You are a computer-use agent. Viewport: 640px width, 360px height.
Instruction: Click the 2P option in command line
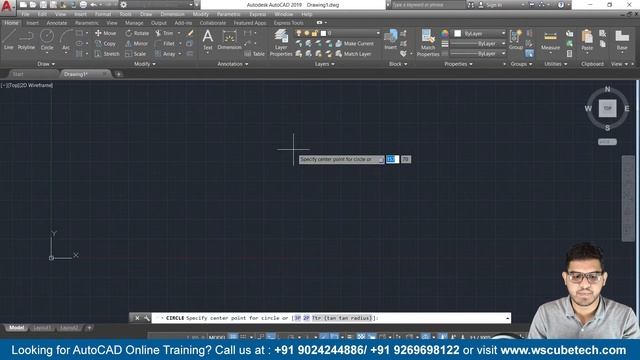coord(306,318)
